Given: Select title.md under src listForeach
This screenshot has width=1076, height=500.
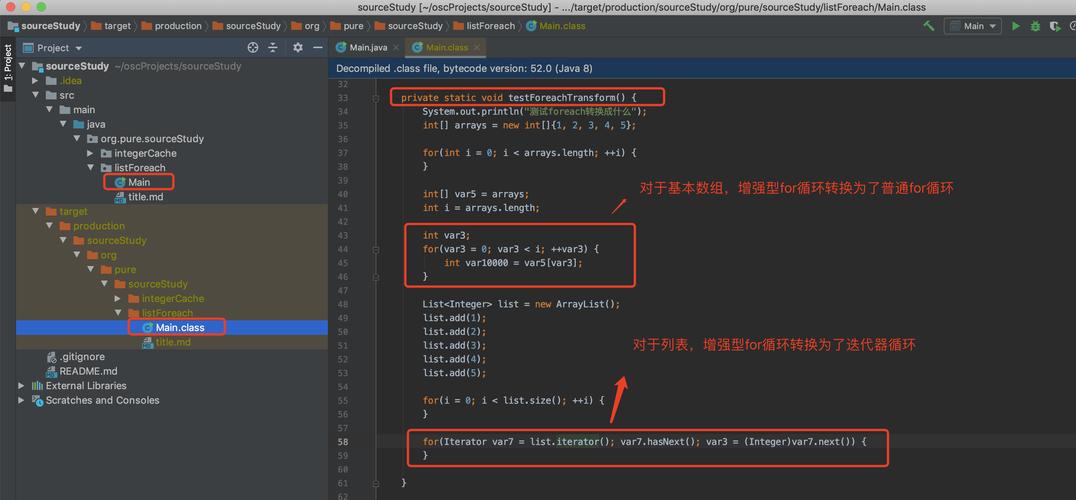Looking at the screenshot, I should [145, 197].
